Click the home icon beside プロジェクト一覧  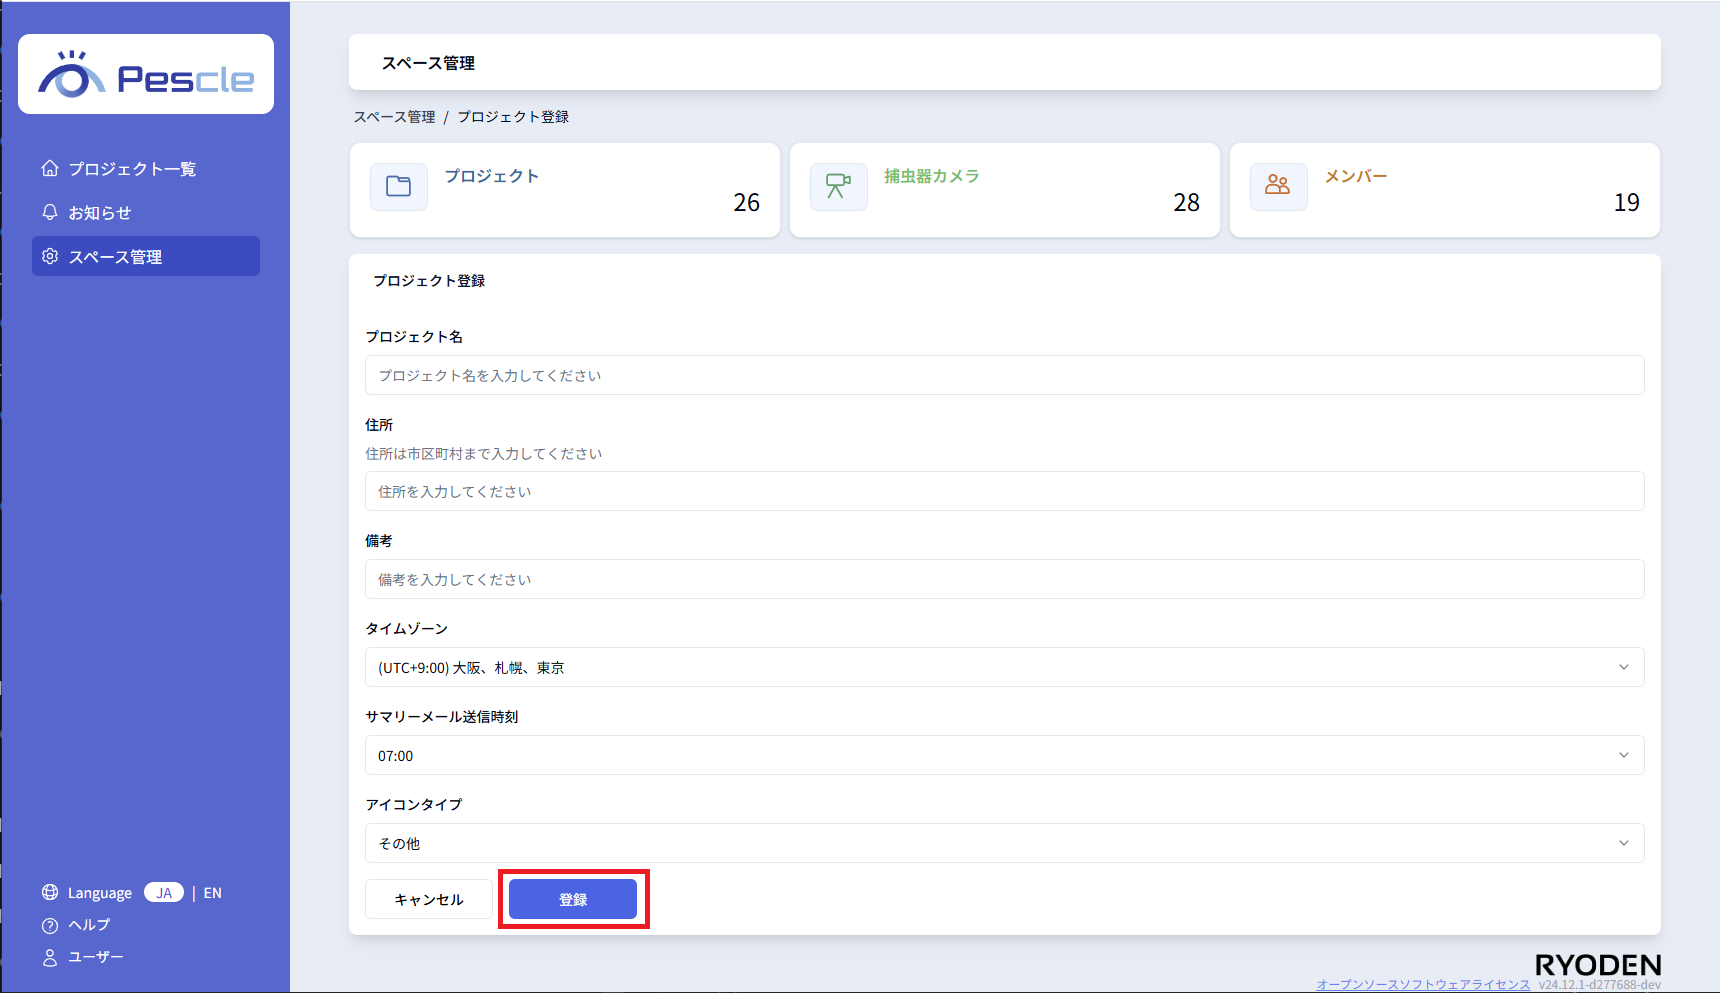coord(50,168)
